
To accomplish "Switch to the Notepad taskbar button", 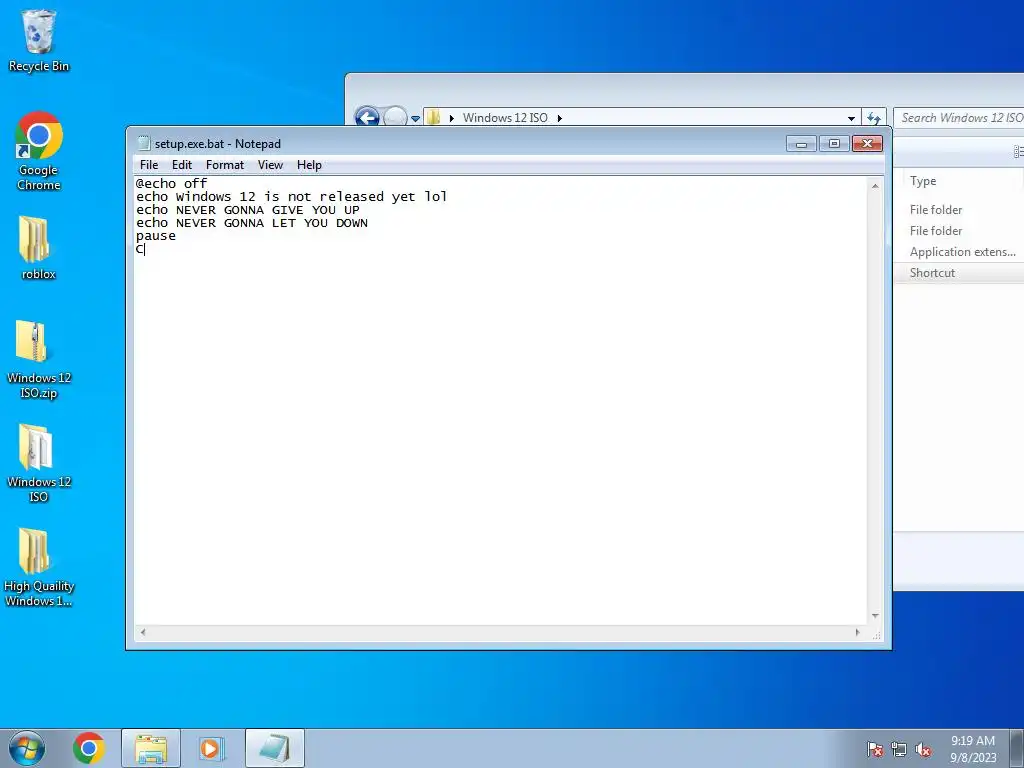I will tap(275, 748).
